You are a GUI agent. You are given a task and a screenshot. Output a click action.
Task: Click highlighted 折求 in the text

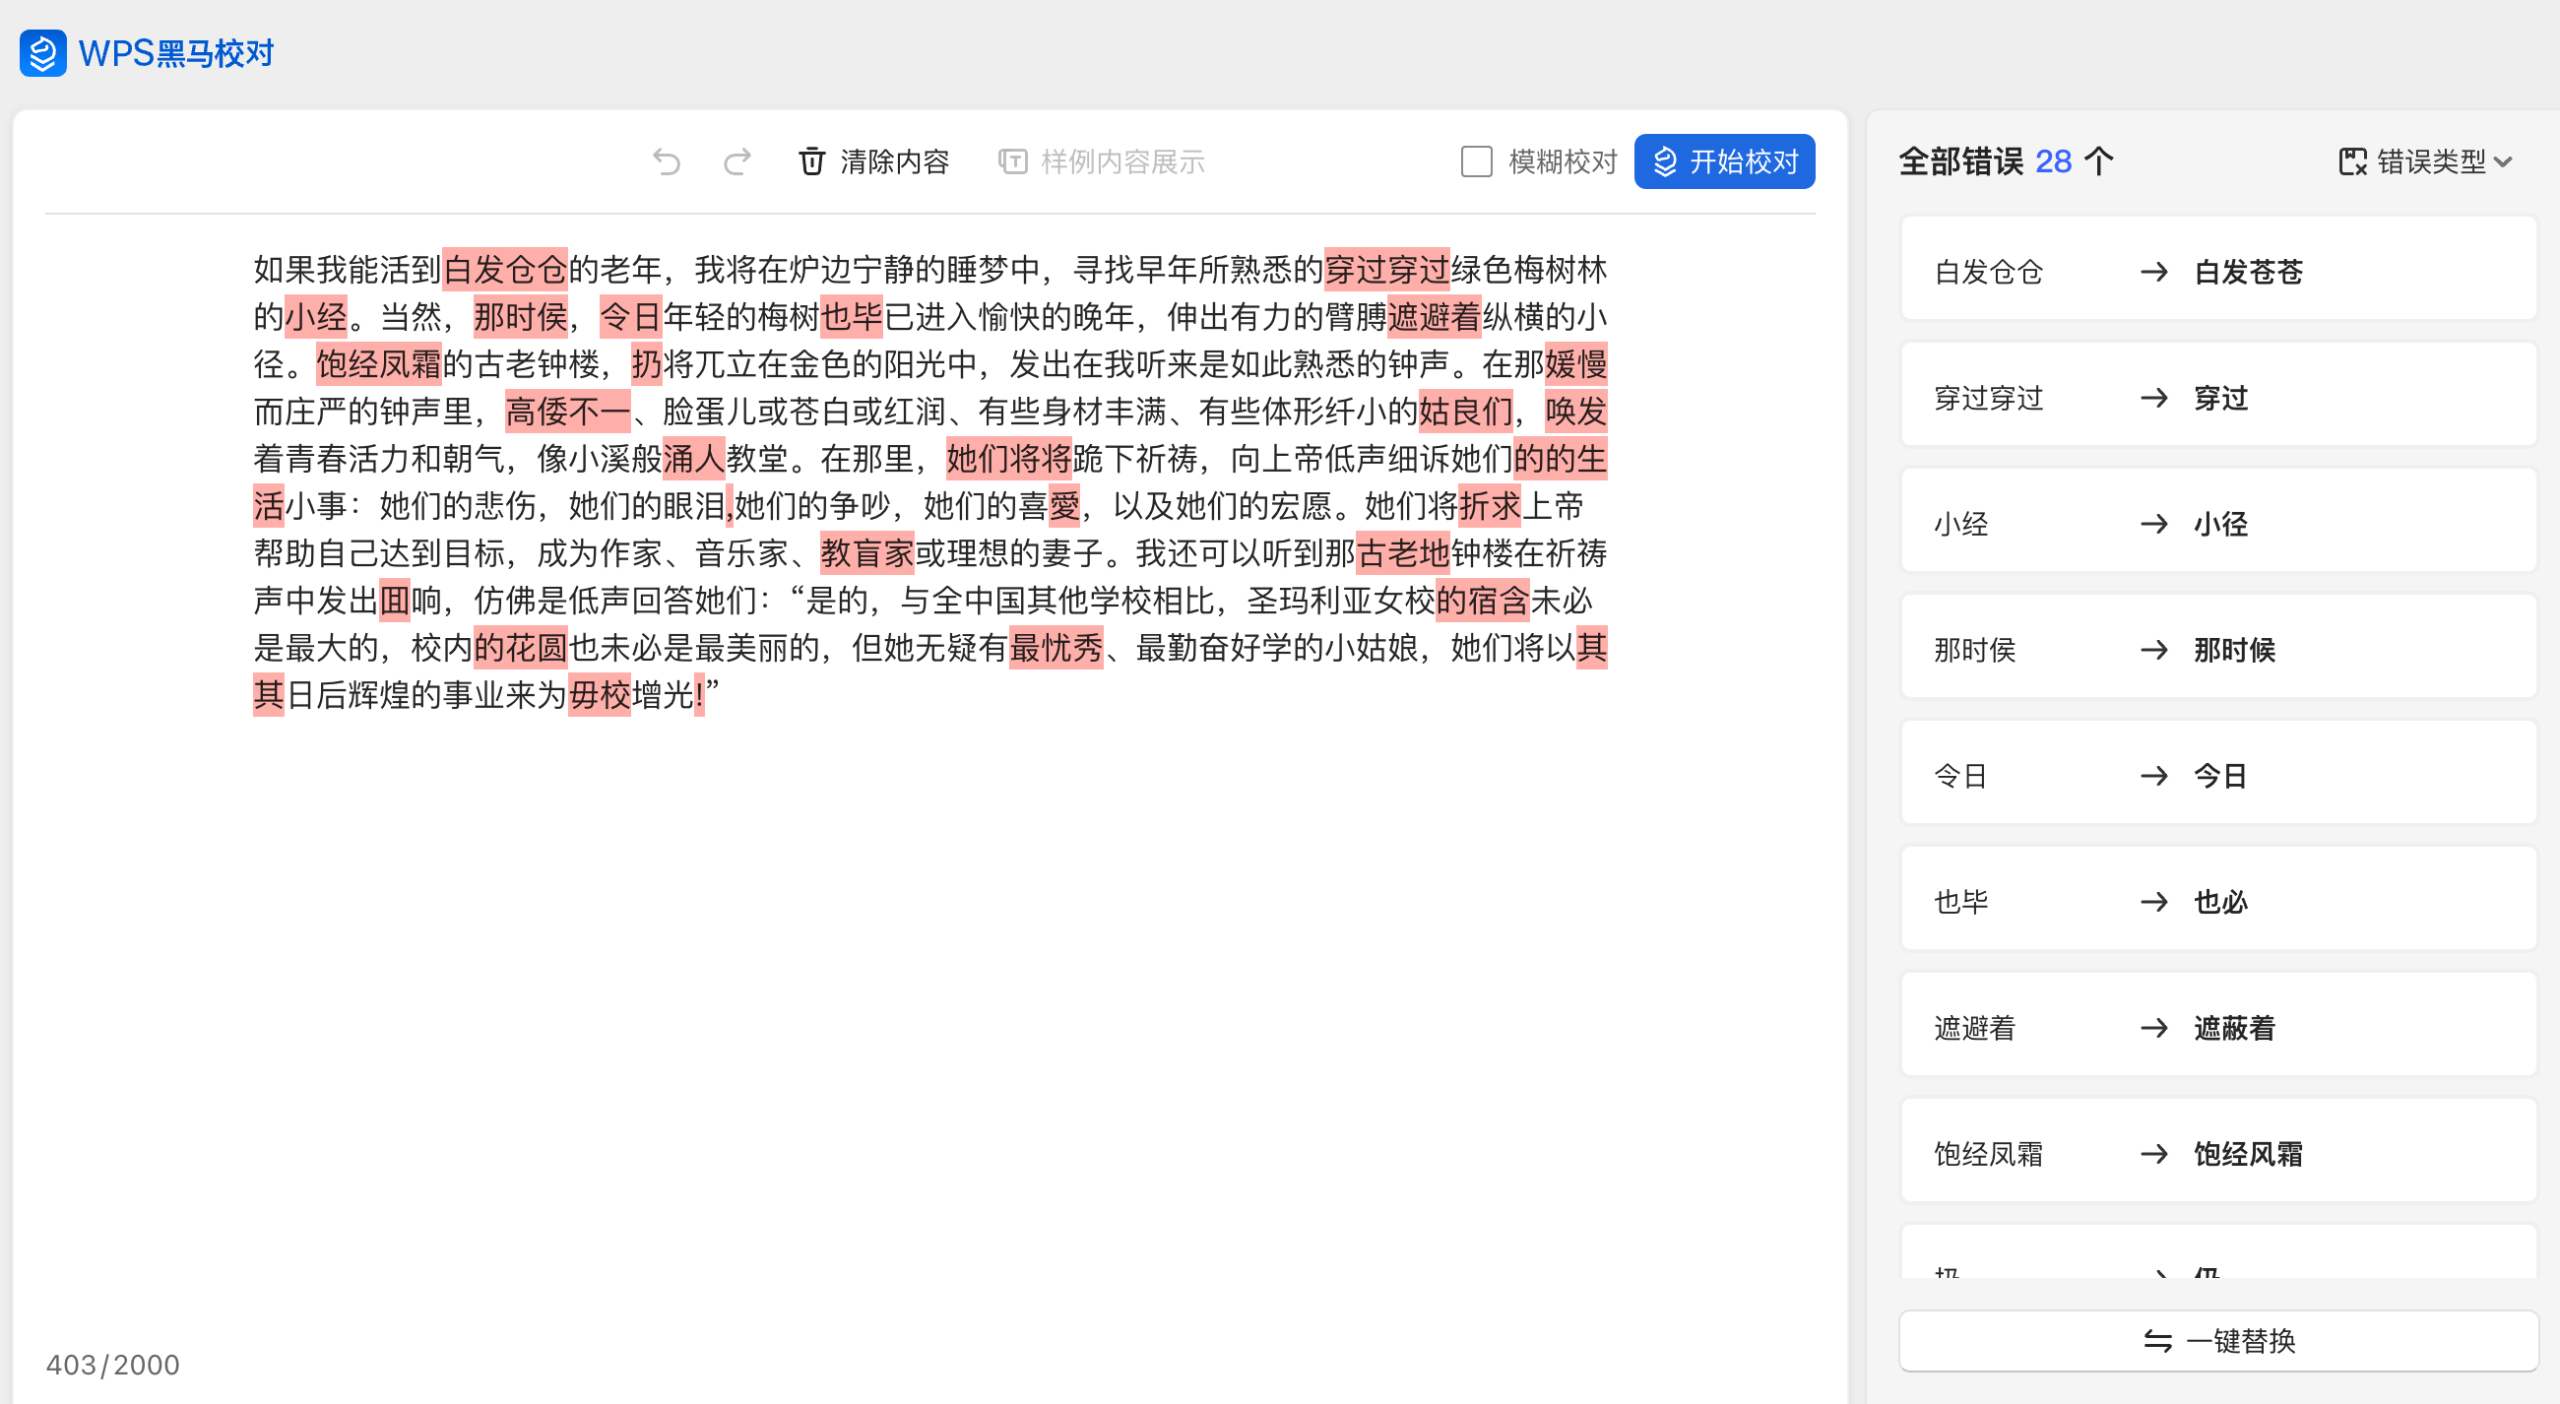pyautogui.click(x=1490, y=506)
